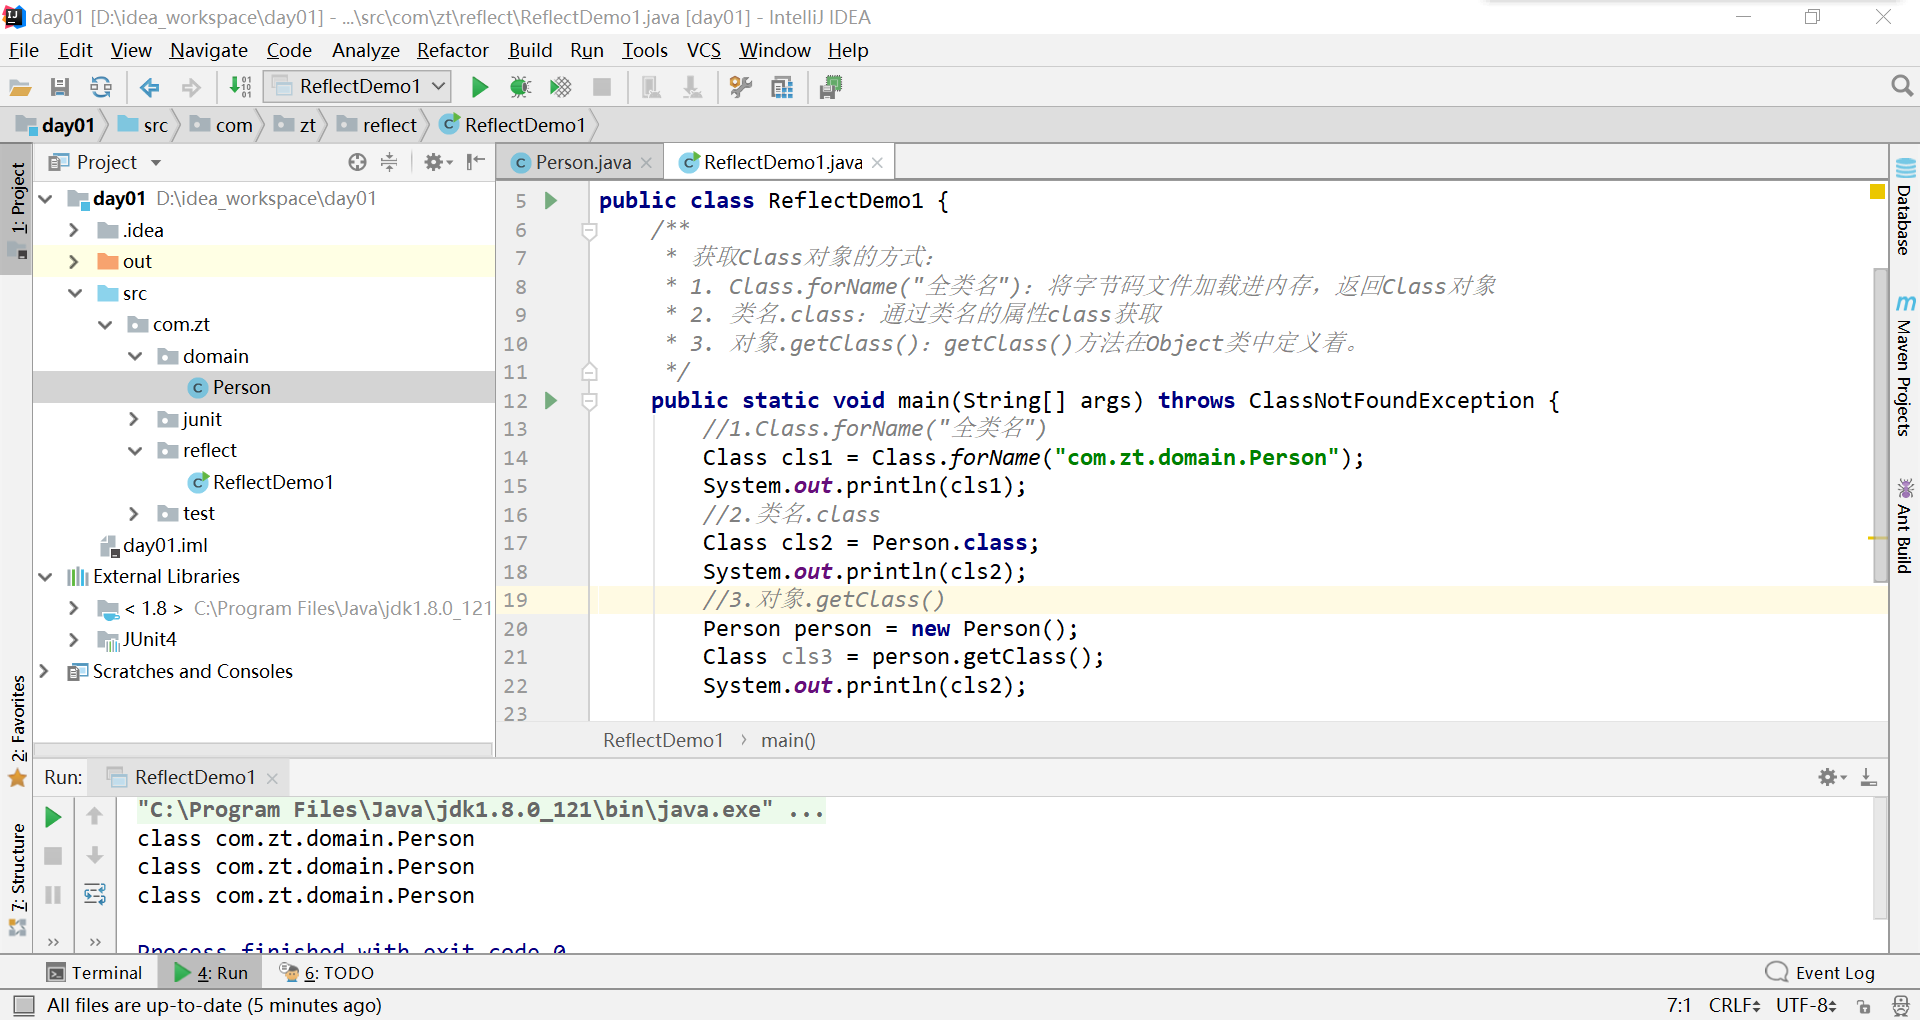1920x1020 pixels.
Task: Open the 6: TODO tool window
Action: tap(327, 972)
